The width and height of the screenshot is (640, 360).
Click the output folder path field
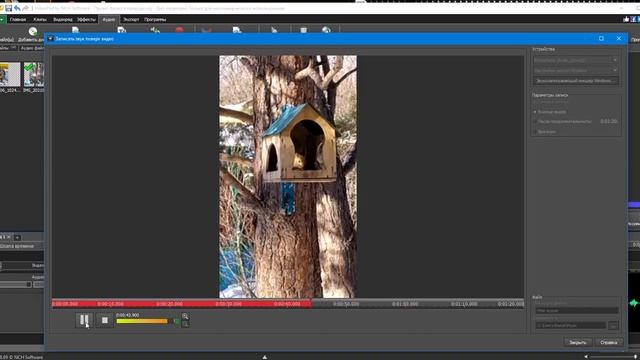[571, 325]
